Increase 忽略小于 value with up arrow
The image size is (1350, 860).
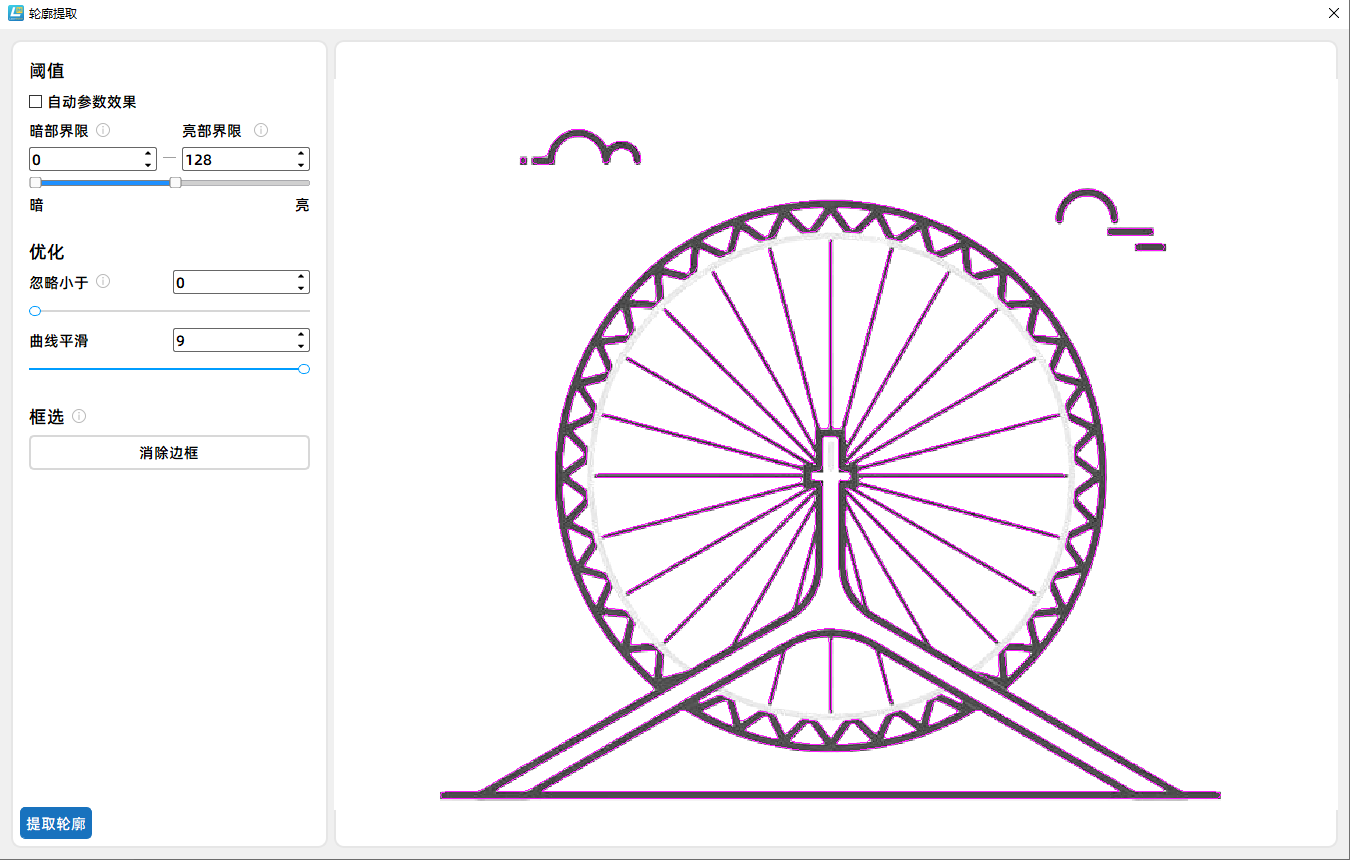[x=301, y=277]
